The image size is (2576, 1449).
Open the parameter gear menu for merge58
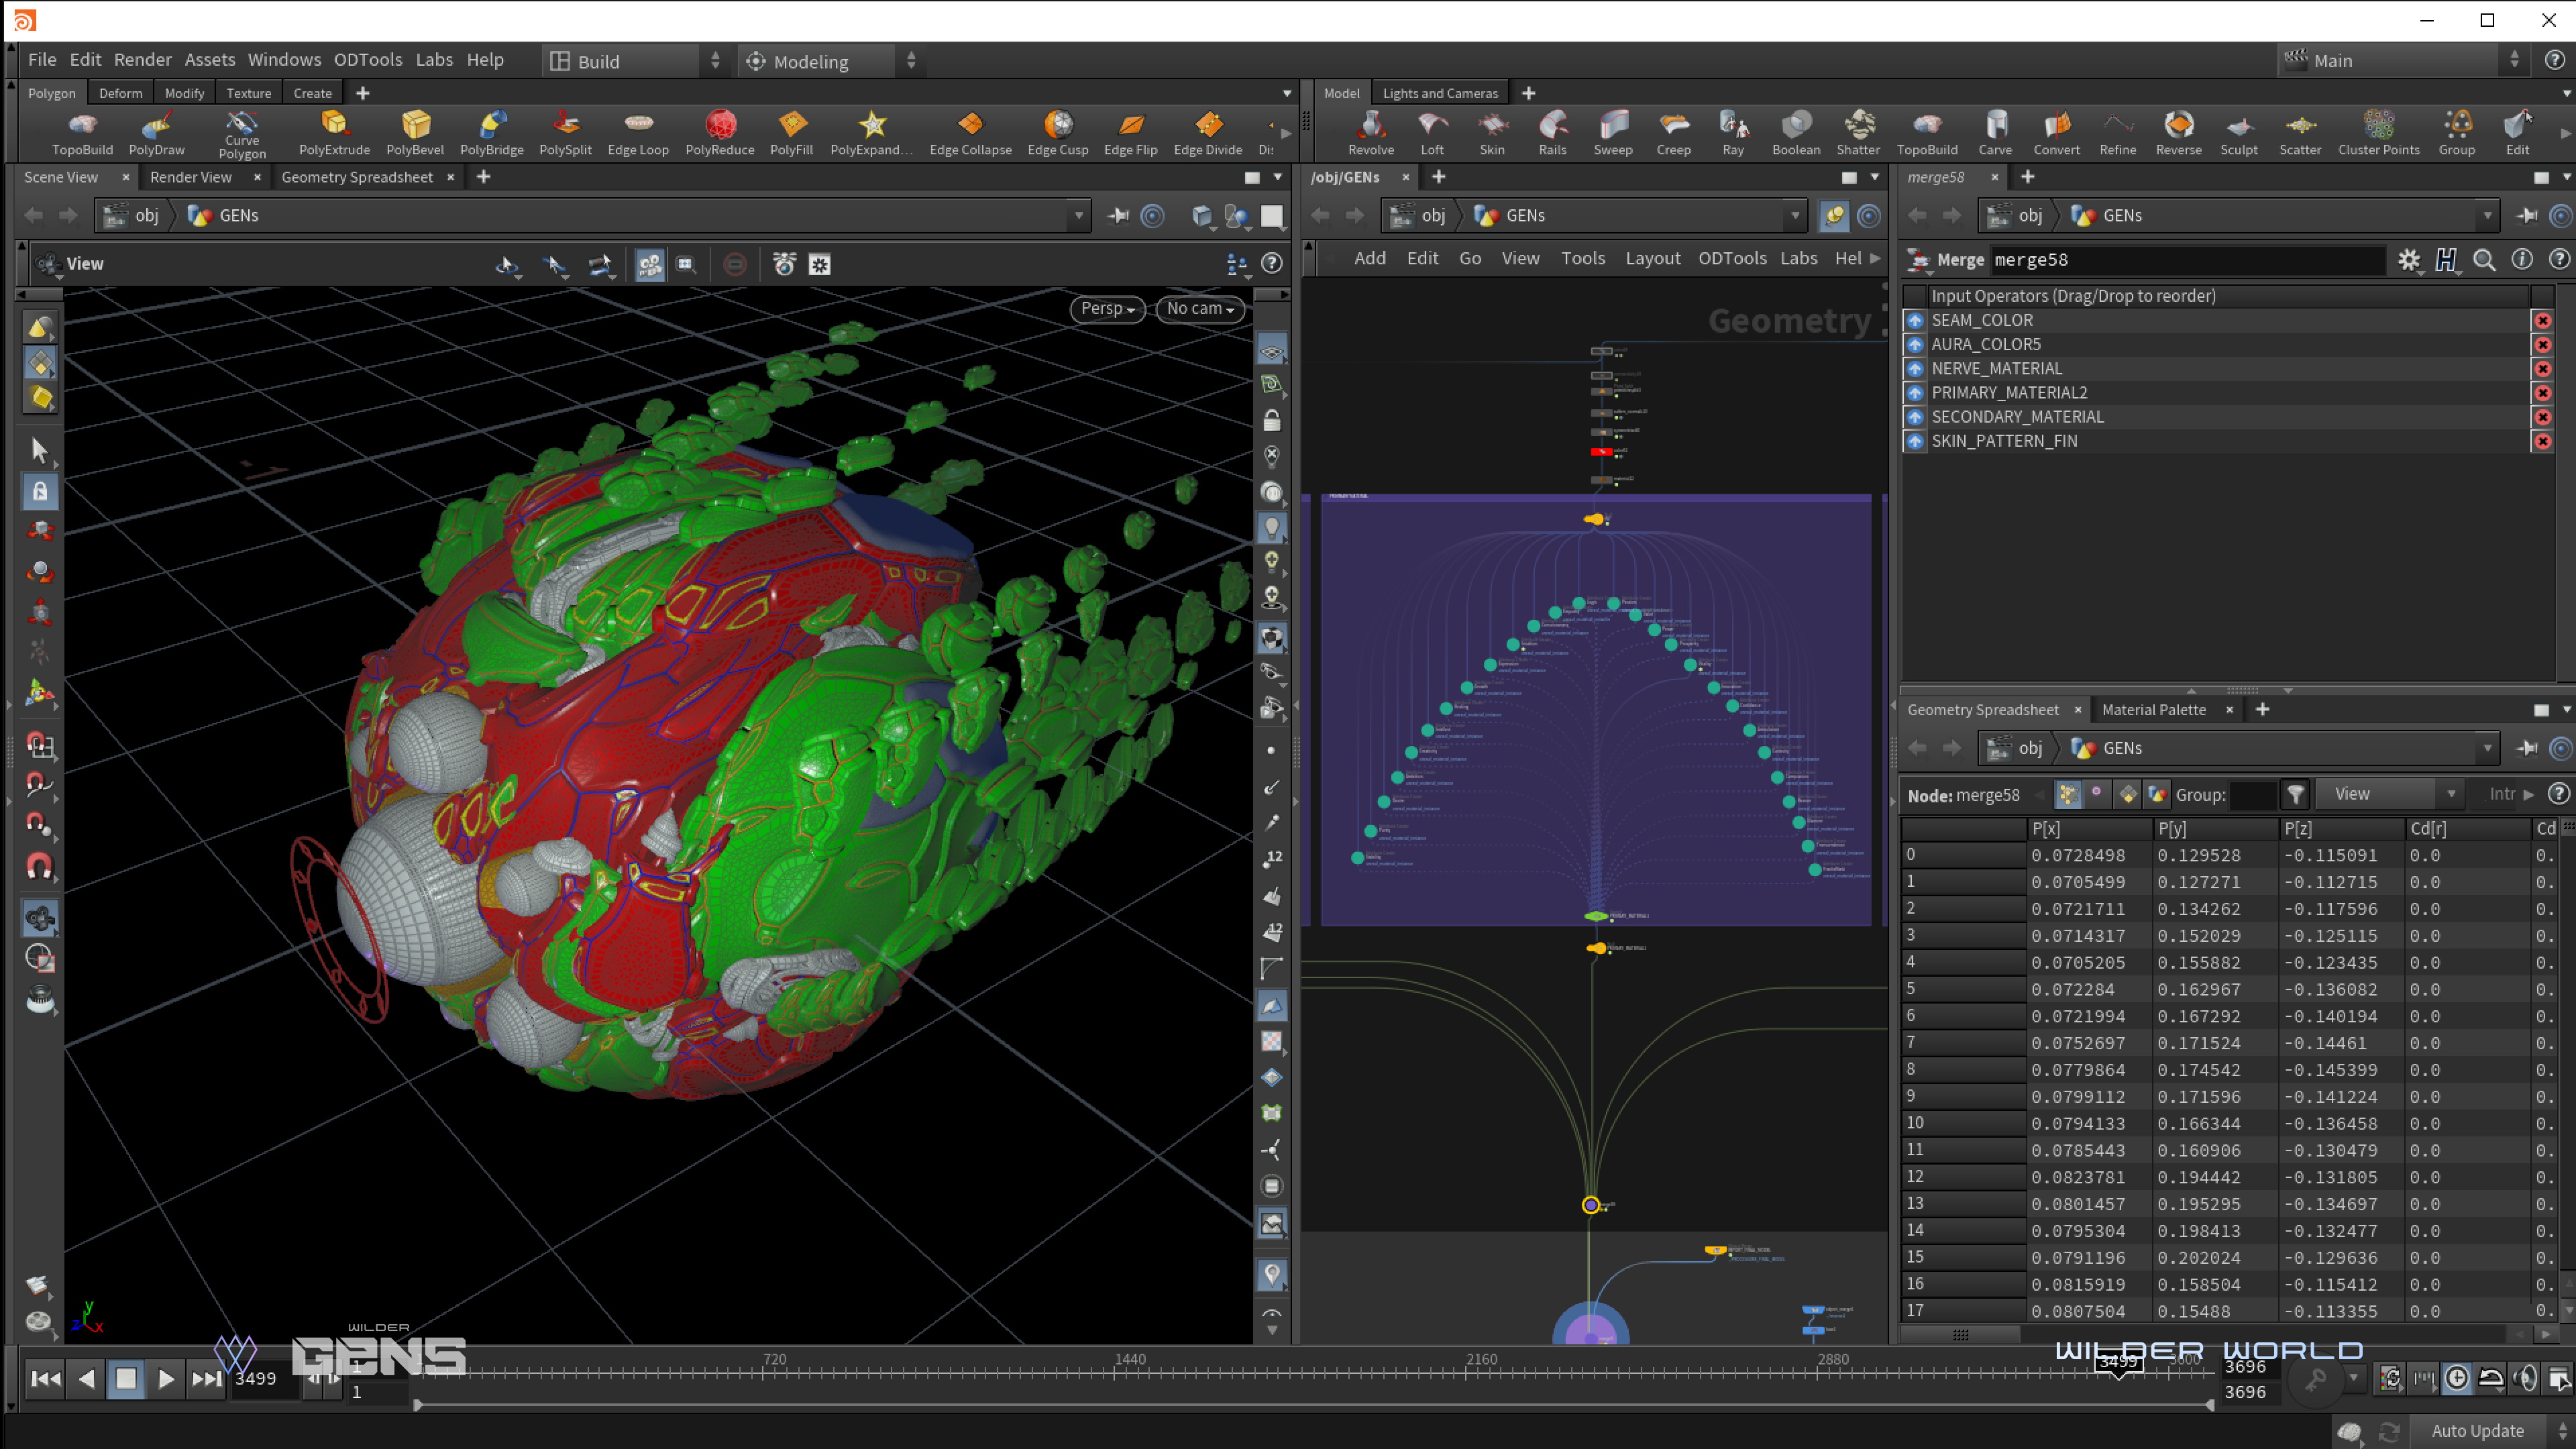tap(2408, 260)
